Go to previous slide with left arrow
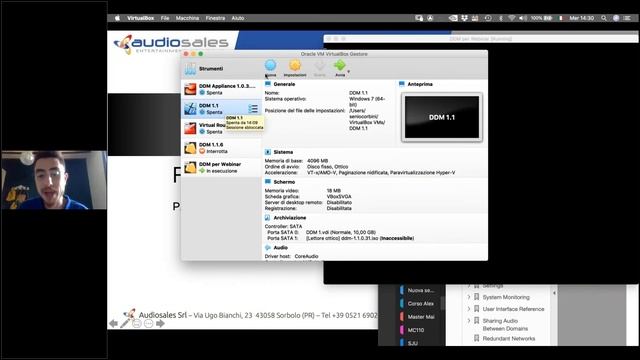The width and height of the screenshot is (640, 360). 113,324
